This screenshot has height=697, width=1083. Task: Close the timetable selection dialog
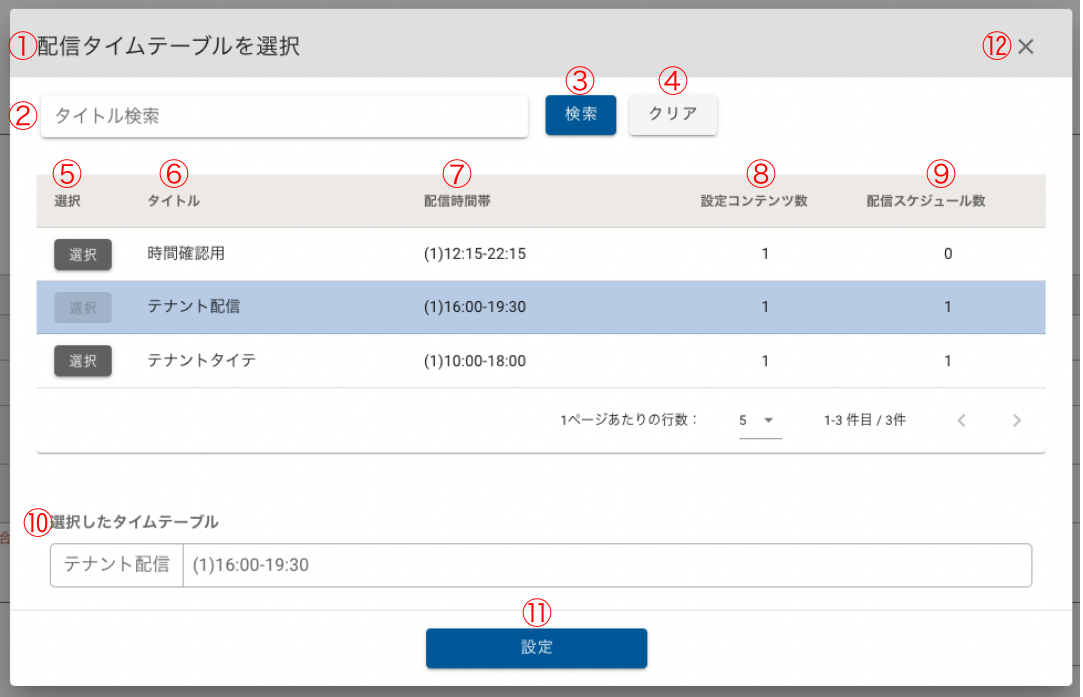(1025, 47)
